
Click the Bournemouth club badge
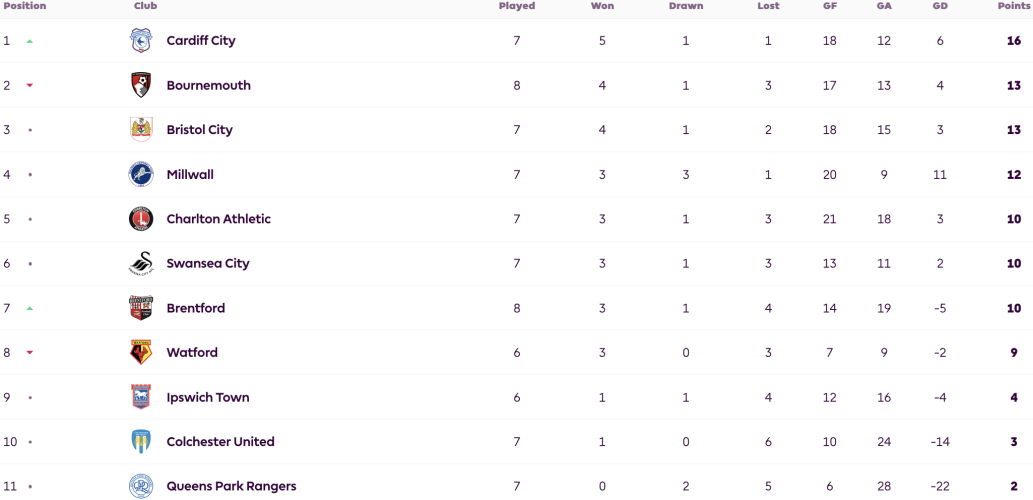click(x=140, y=85)
